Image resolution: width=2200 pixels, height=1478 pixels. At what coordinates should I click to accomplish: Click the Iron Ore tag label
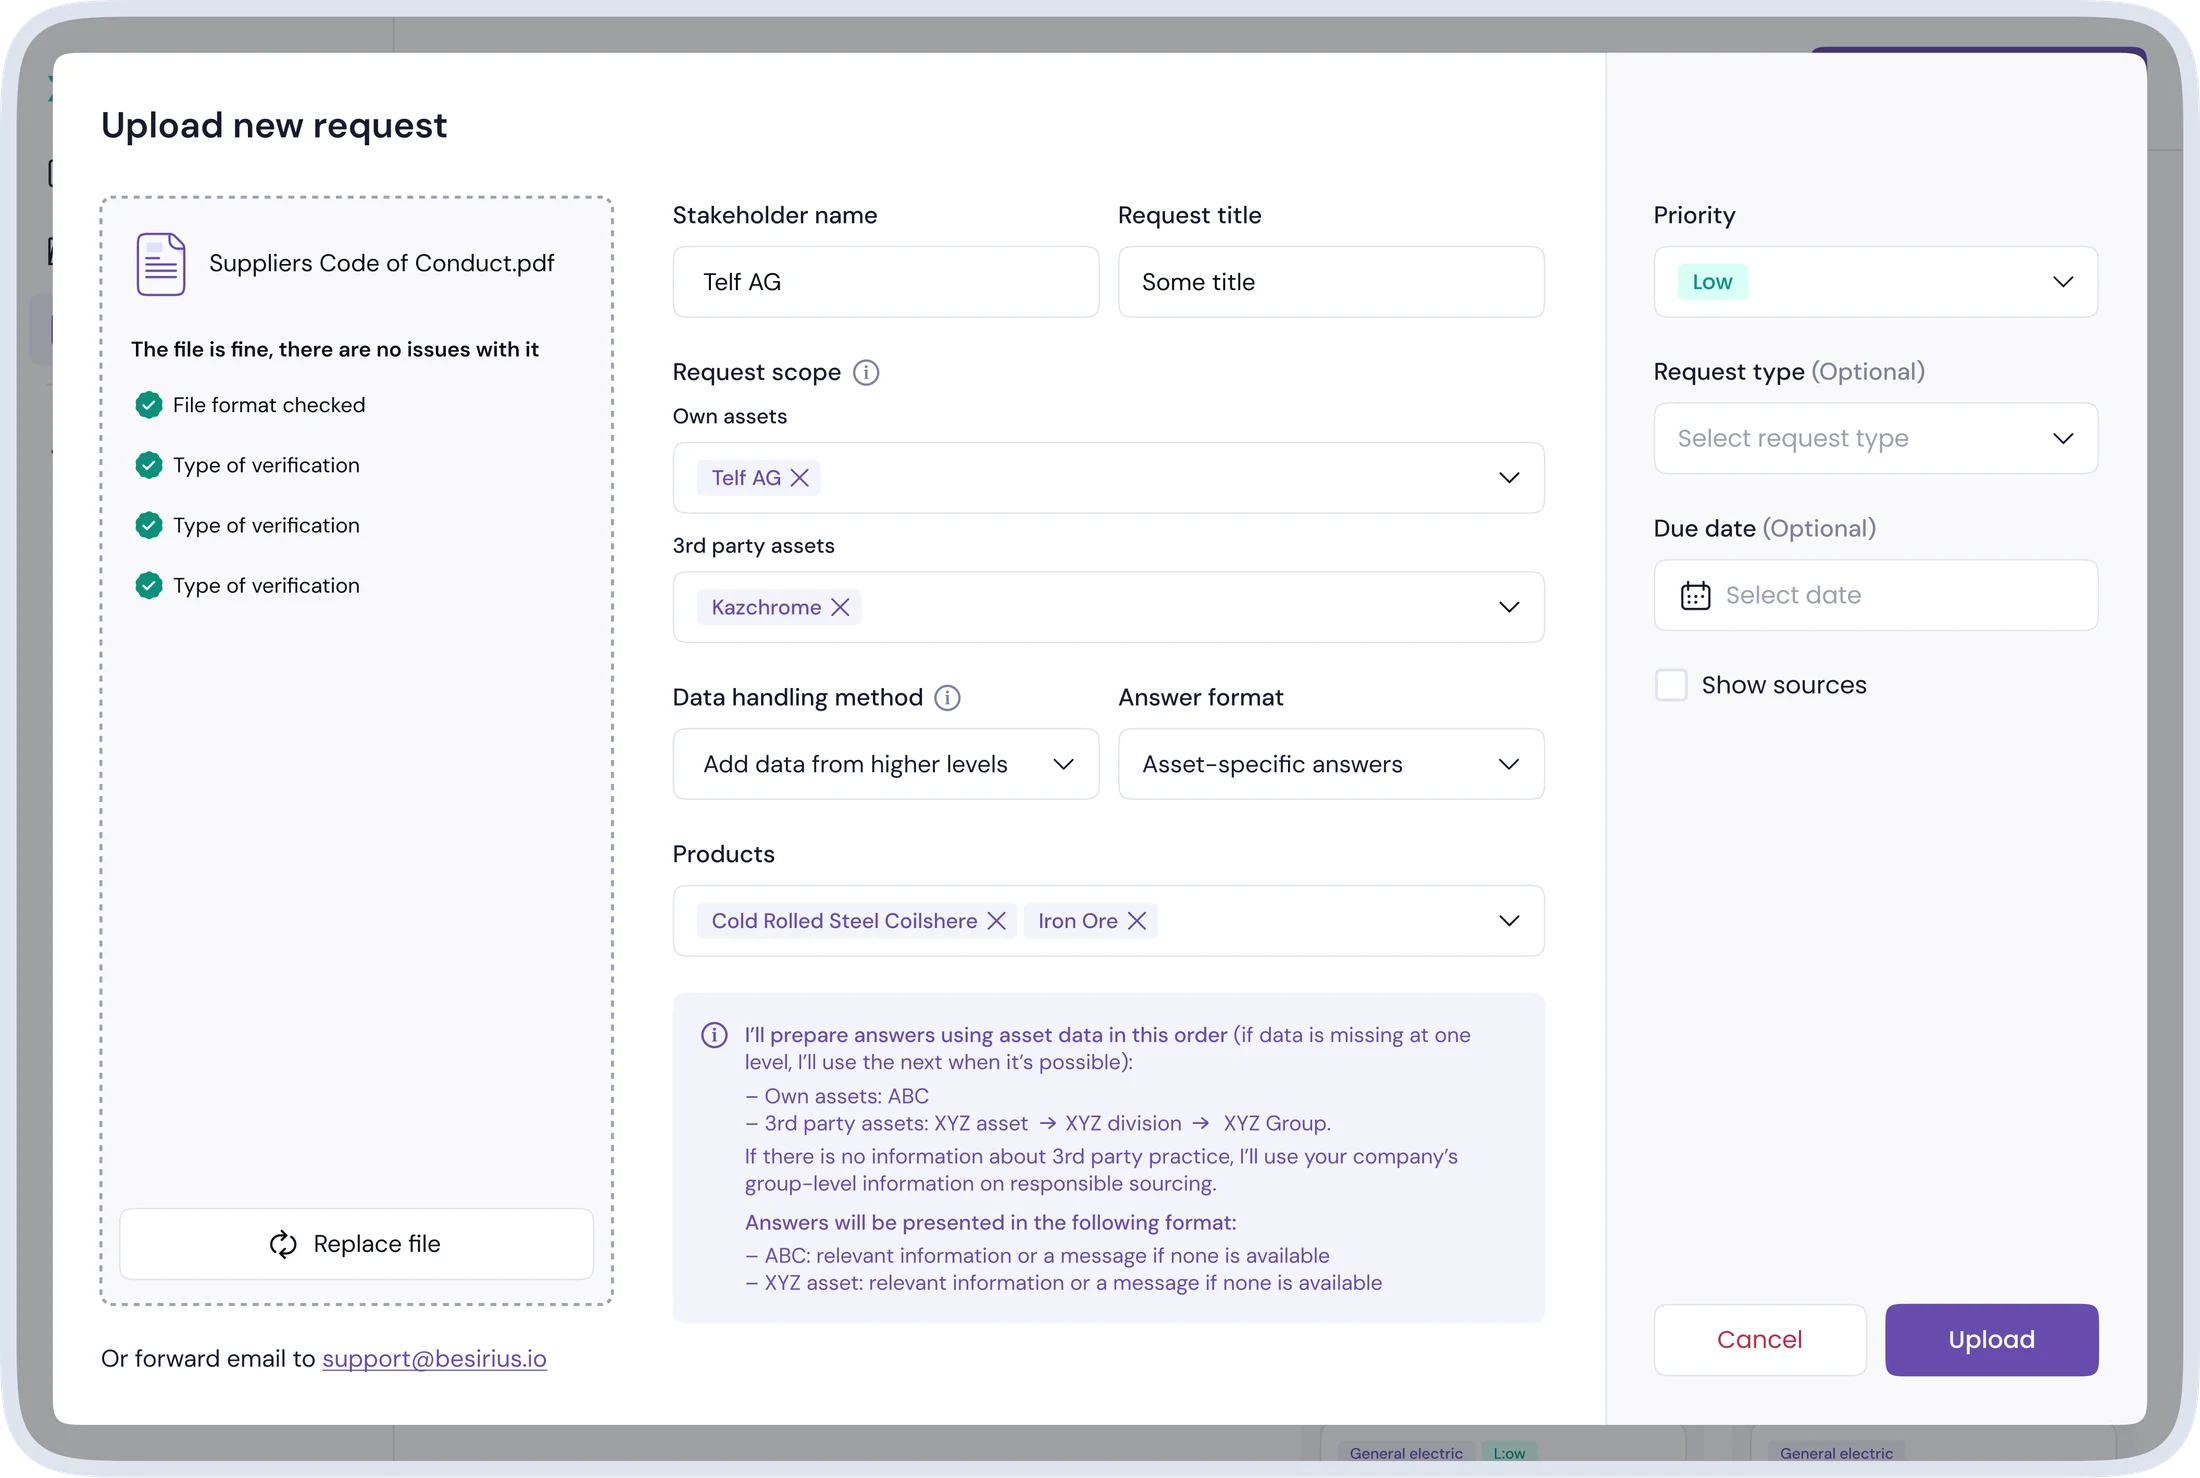[x=1078, y=921]
